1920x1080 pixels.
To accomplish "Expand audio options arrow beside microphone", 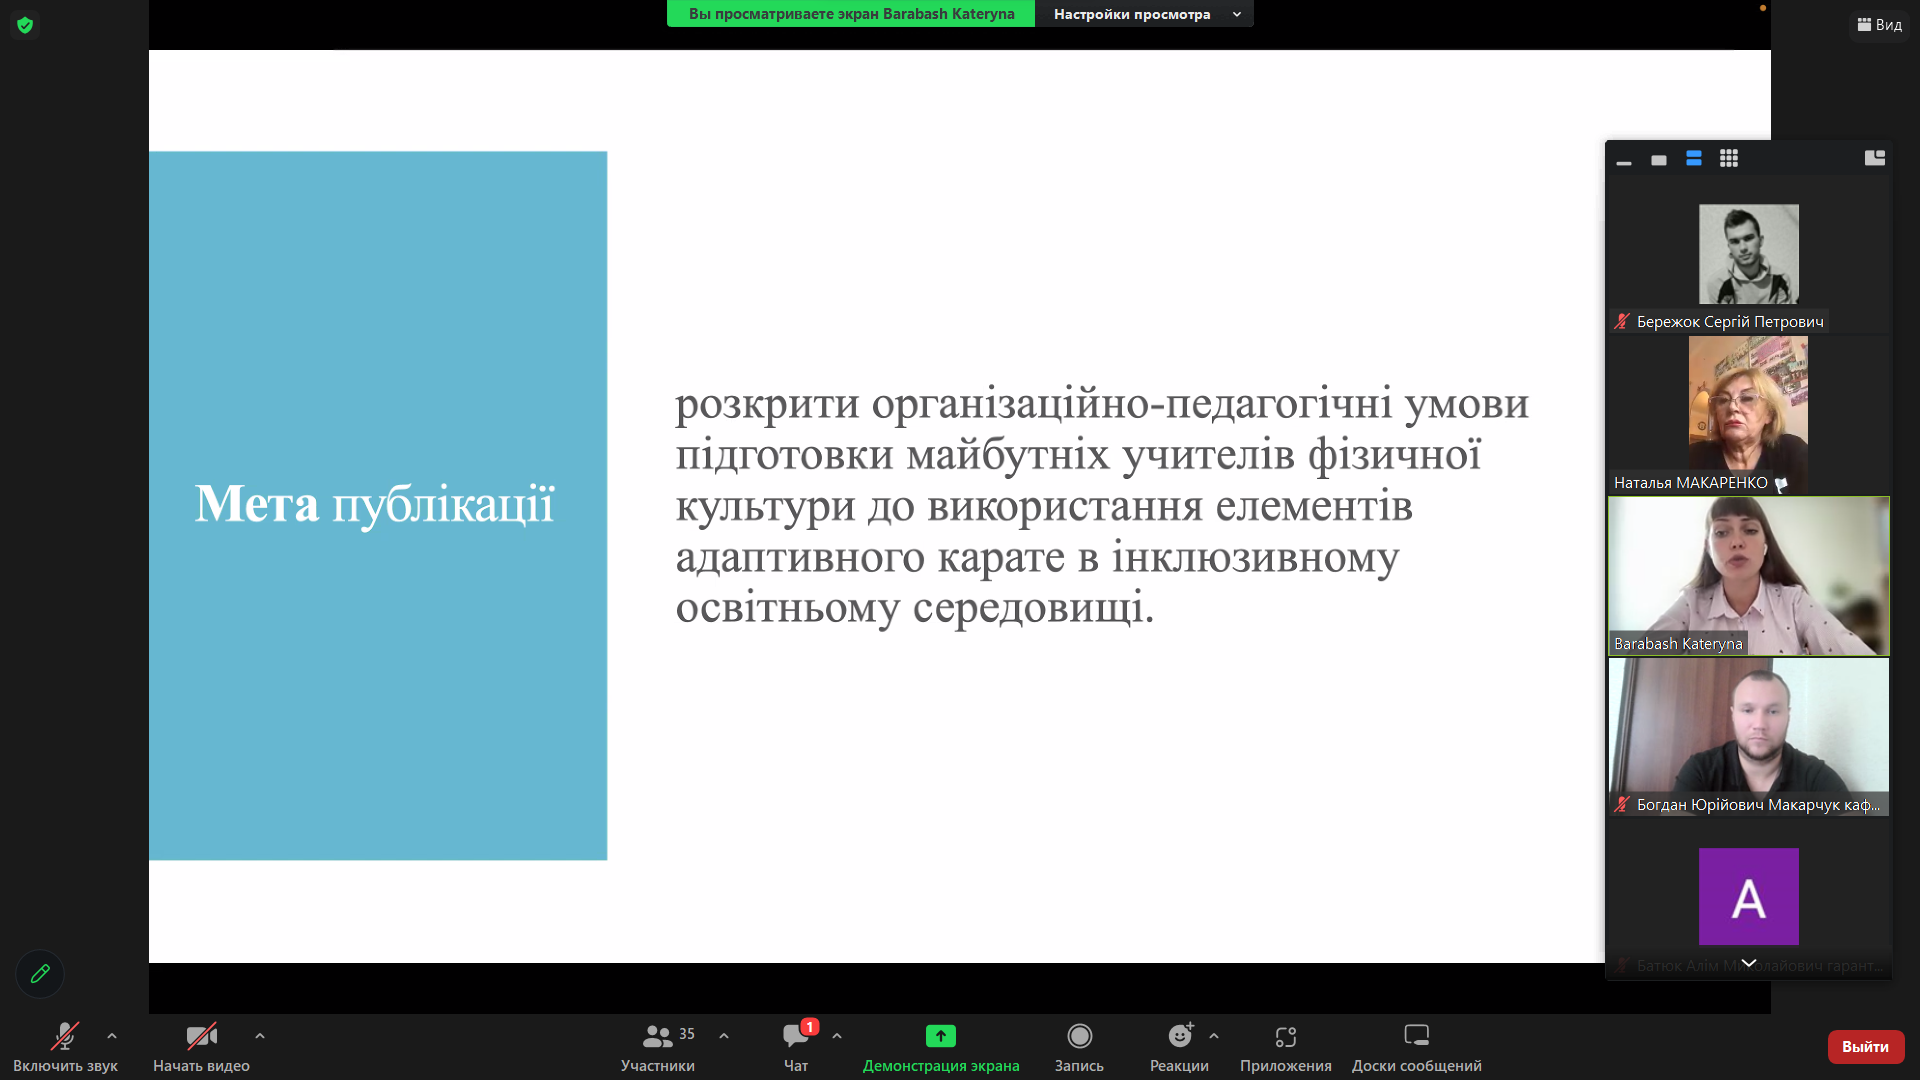I will (x=112, y=1036).
